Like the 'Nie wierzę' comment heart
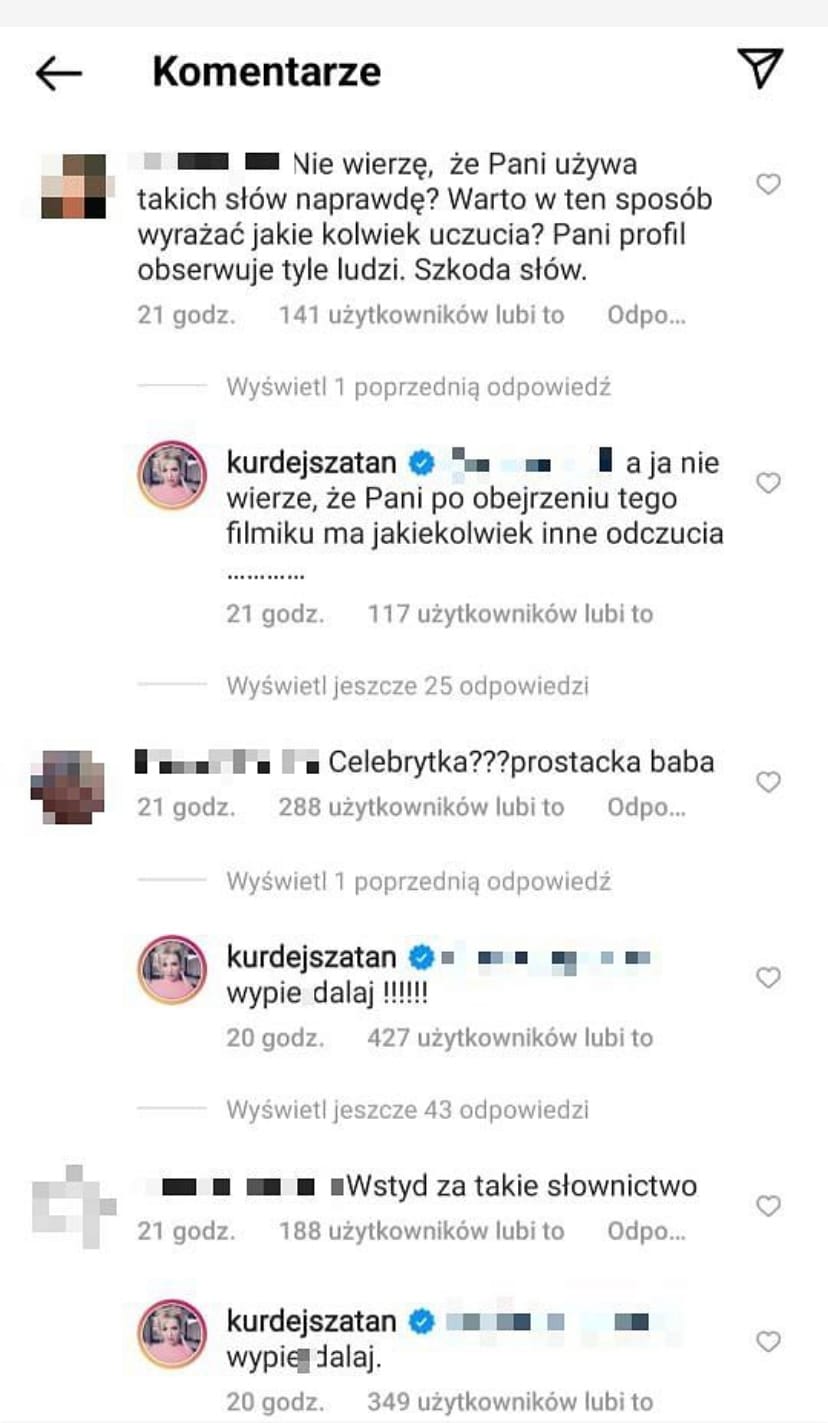This screenshot has height=1423, width=828. [x=768, y=184]
